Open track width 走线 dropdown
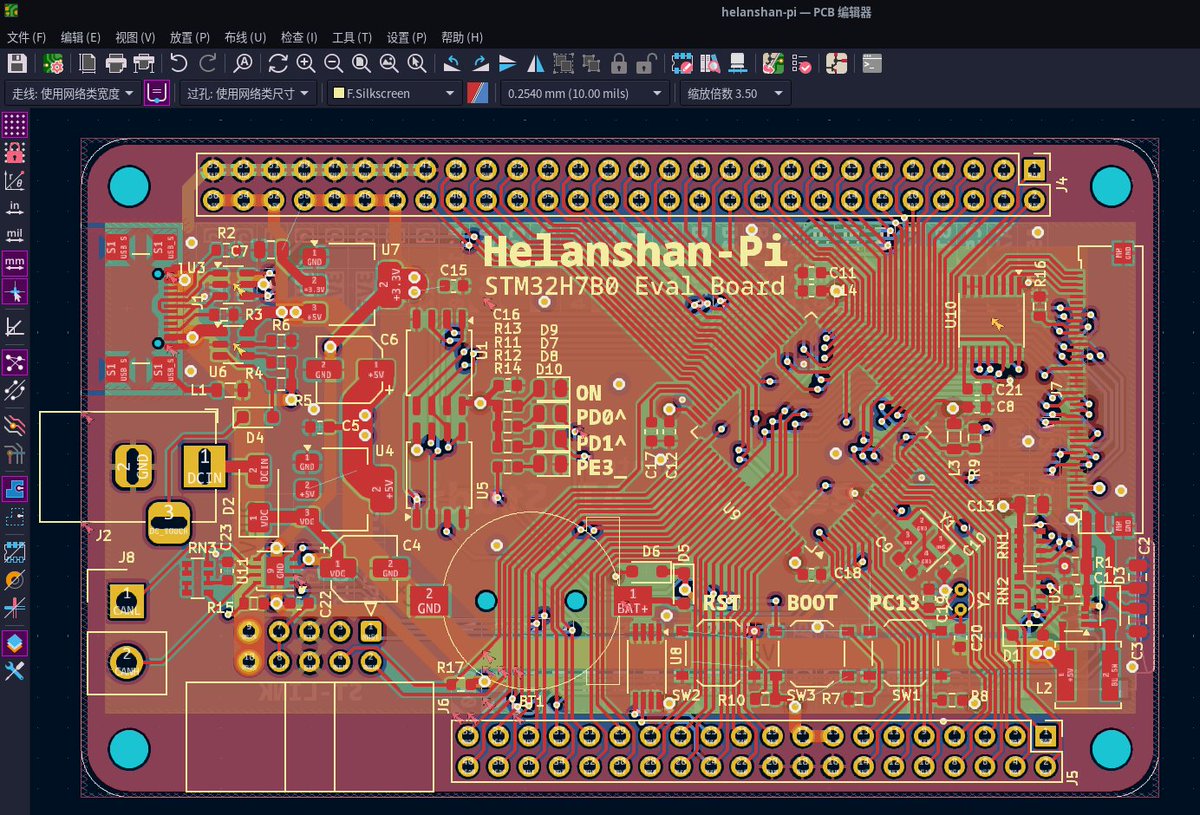 coord(72,94)
